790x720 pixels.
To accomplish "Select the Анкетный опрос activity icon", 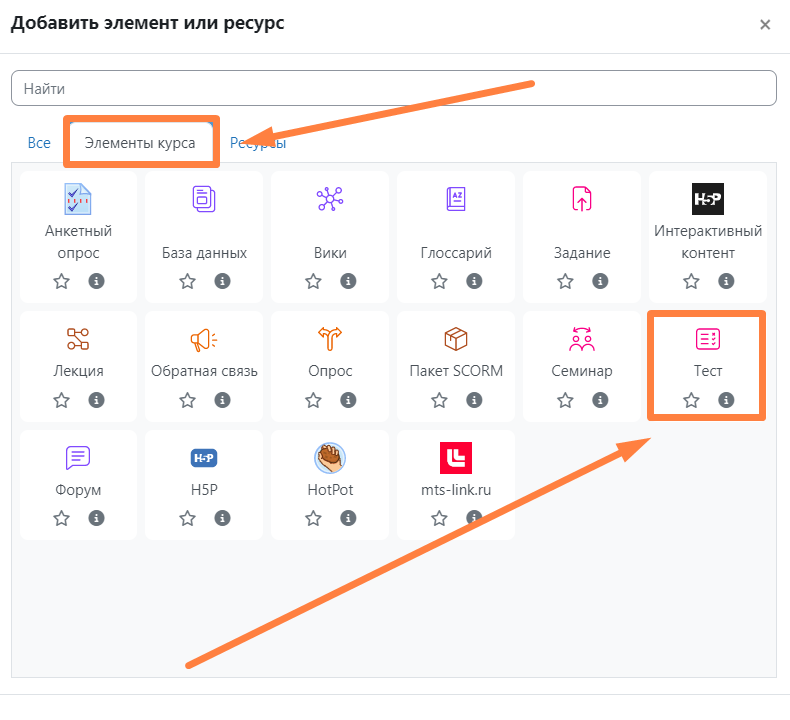I will point(78,199).
